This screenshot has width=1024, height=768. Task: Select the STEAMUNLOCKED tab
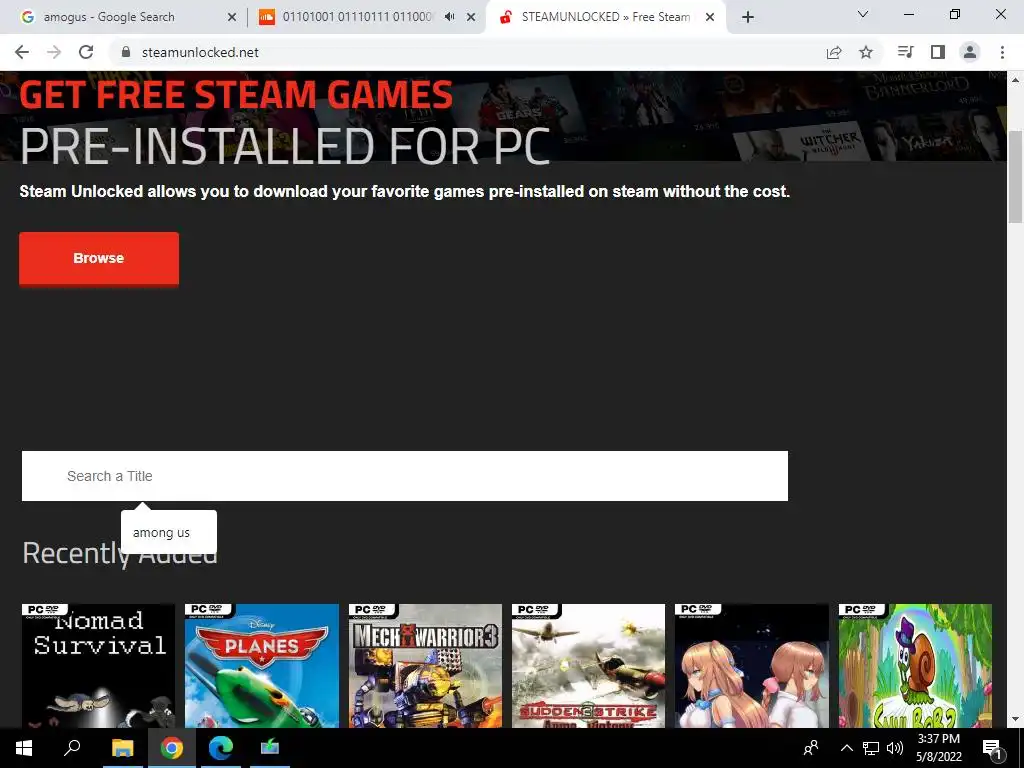pyautogui.click(x=606, y=17)
